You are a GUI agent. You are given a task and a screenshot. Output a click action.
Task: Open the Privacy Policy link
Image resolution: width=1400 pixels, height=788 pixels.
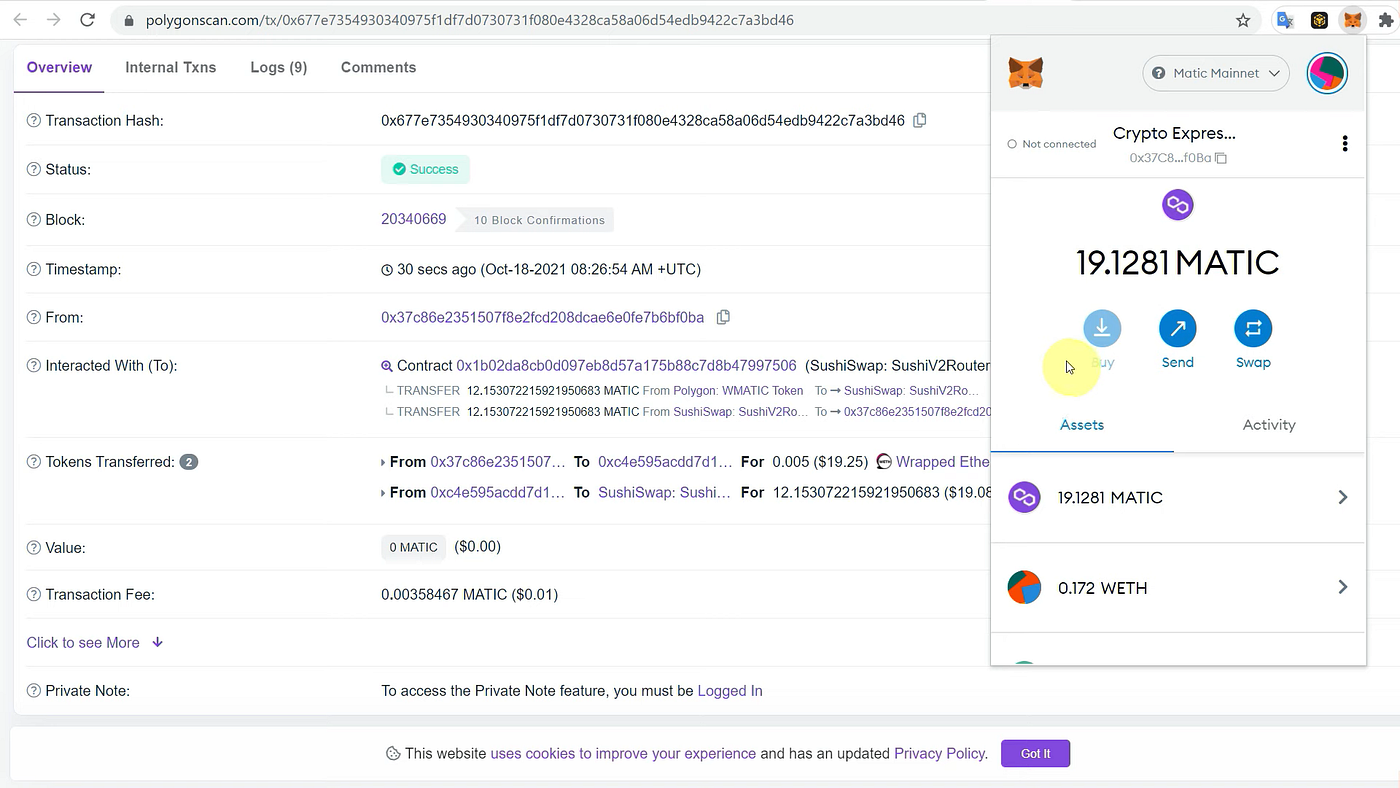pyautogui.click(x=940, y=753)
